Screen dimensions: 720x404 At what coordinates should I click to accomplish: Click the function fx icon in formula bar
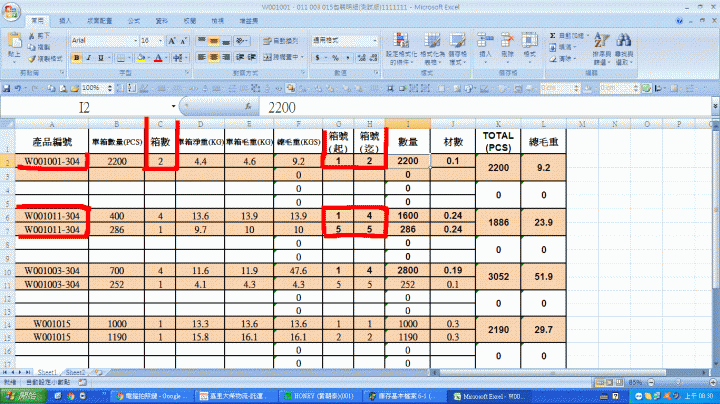click(x=248, y=107)
